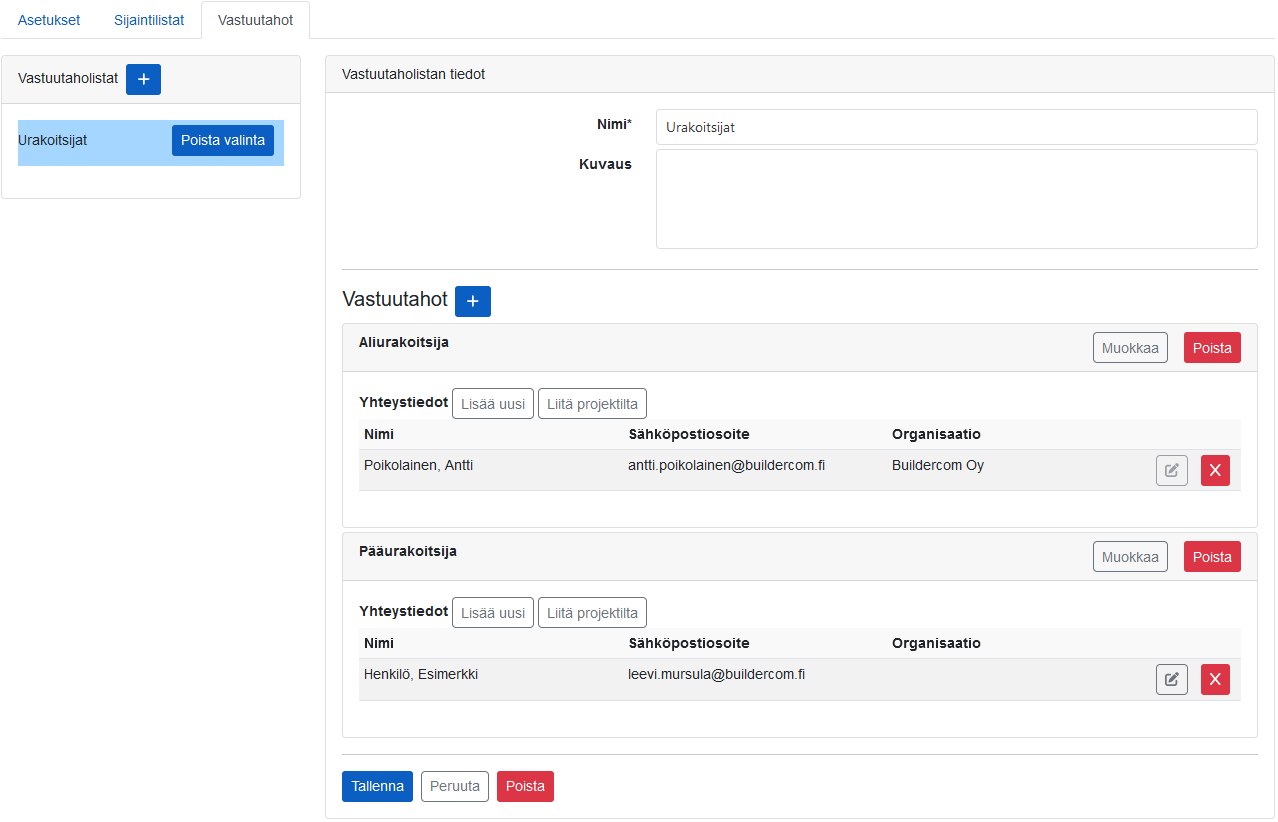Delete Poikolainen, Antti contact with red X
This screenshot has width=1278, height=822.
[x=1215, y=470]
